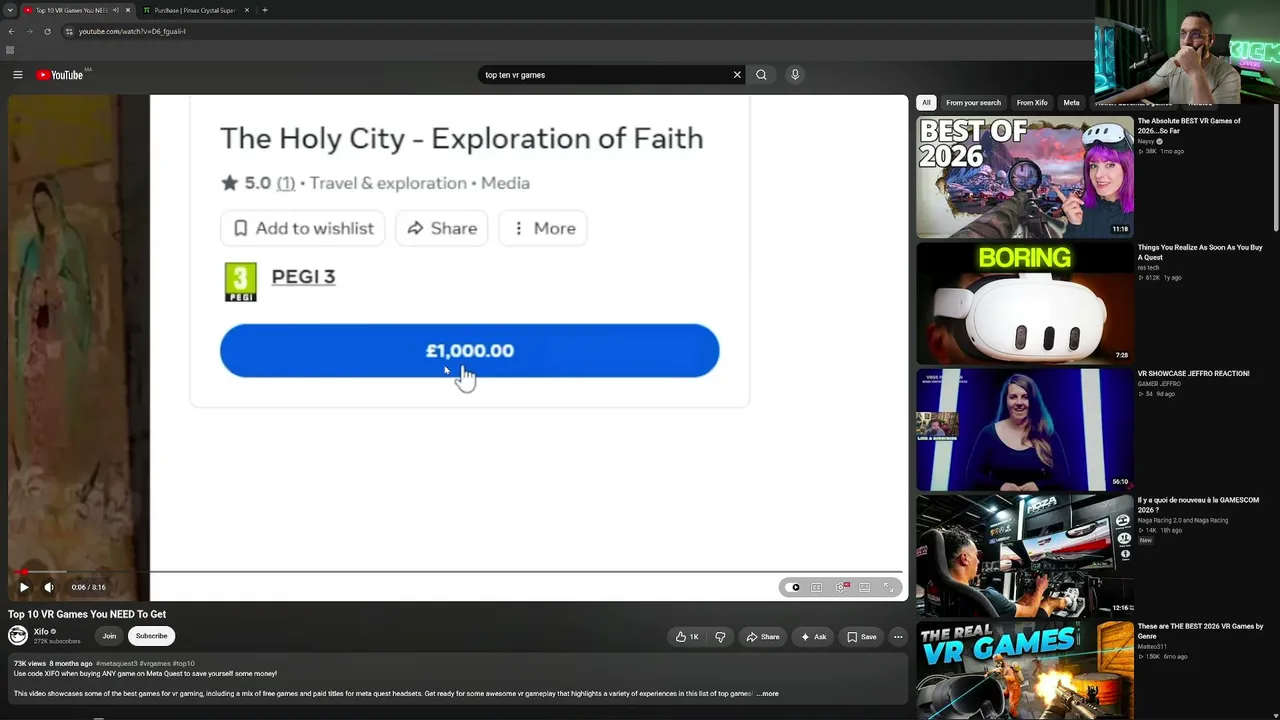Open the #vrgames hashtag
The image size is (1280, 720).
(x=155, y=664)
